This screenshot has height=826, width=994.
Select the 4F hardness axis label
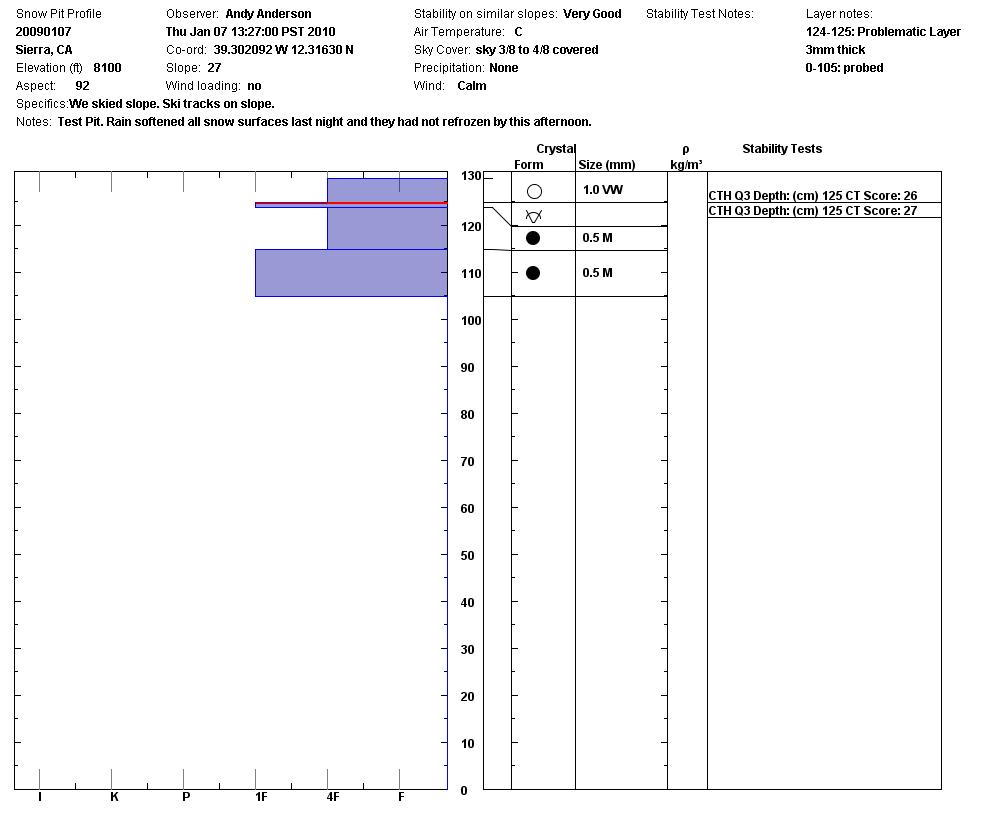[333, 797]
